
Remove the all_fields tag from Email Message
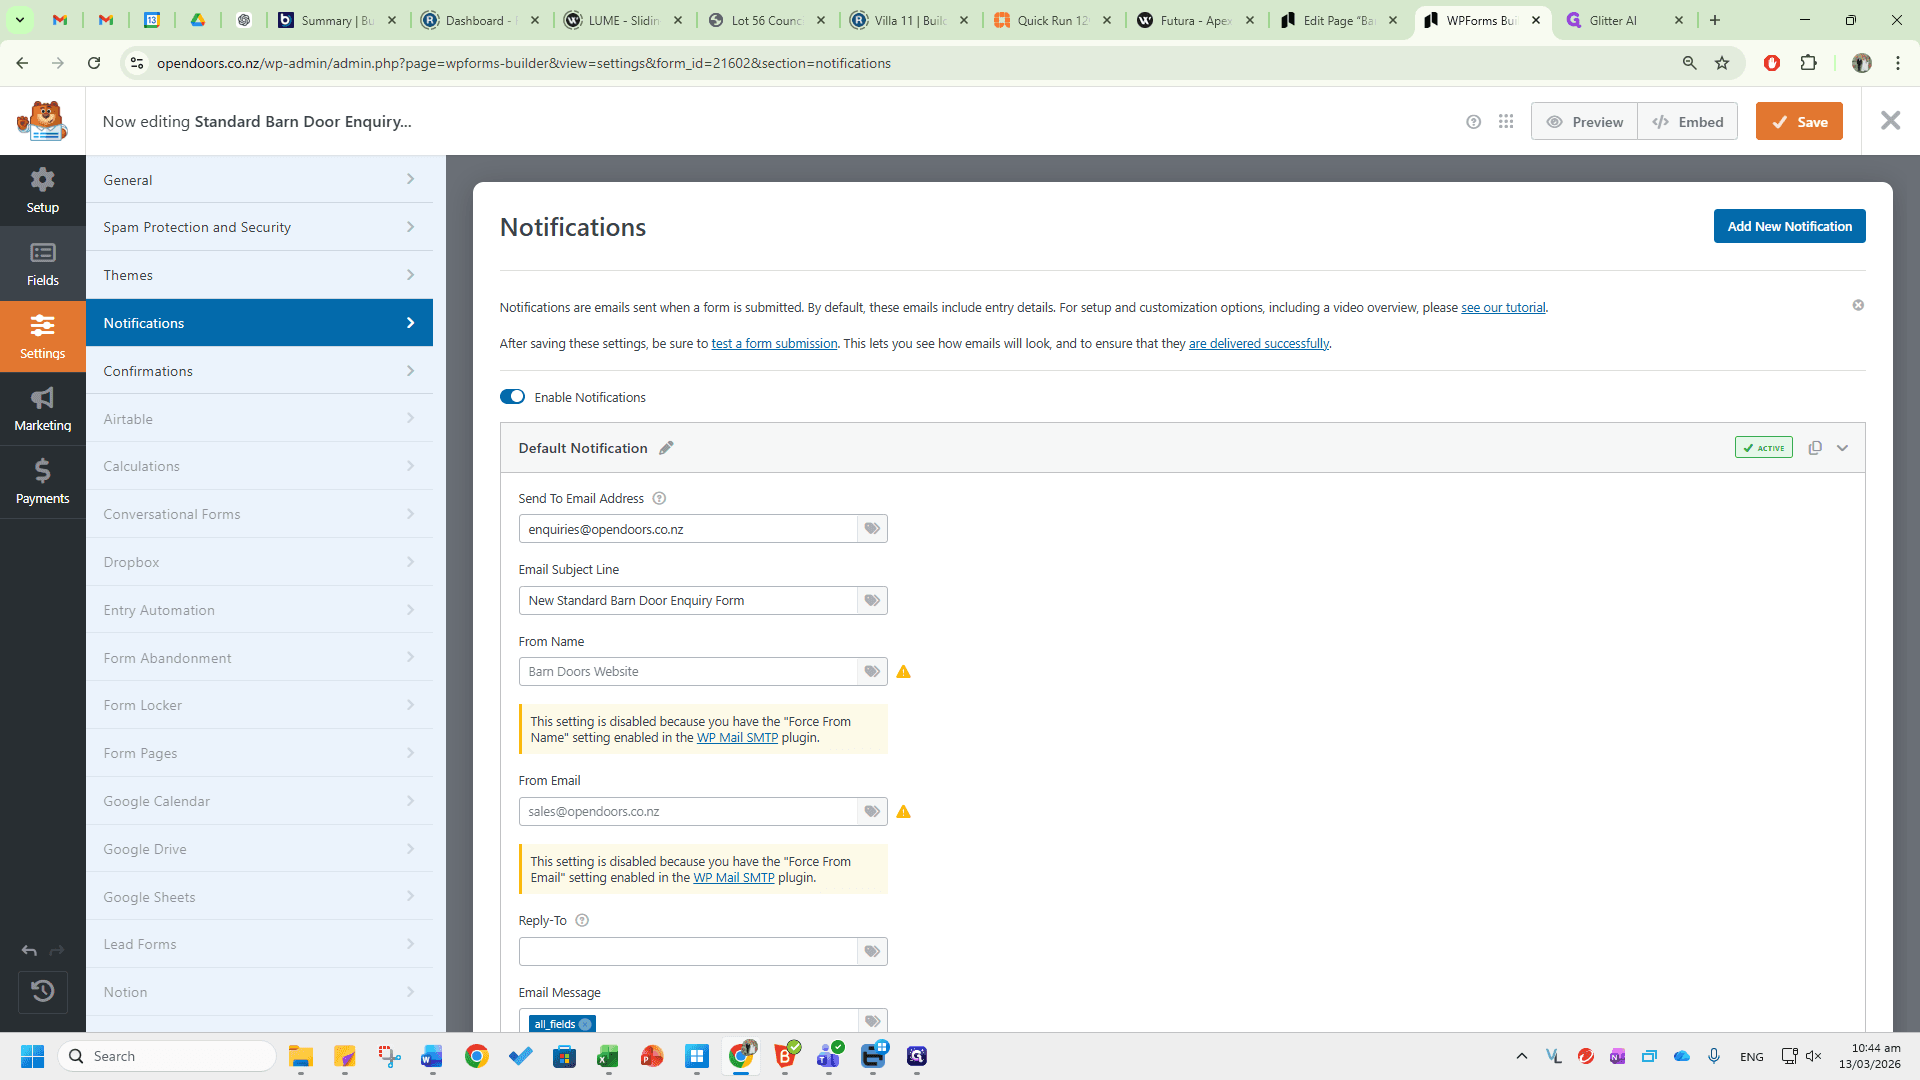[x=585, y=1024]
